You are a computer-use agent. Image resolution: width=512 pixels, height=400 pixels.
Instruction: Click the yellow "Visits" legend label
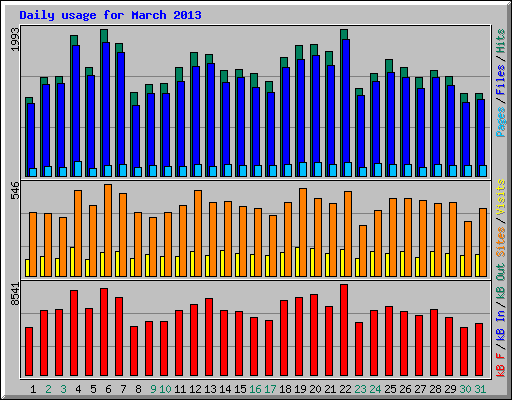[501, 197]
